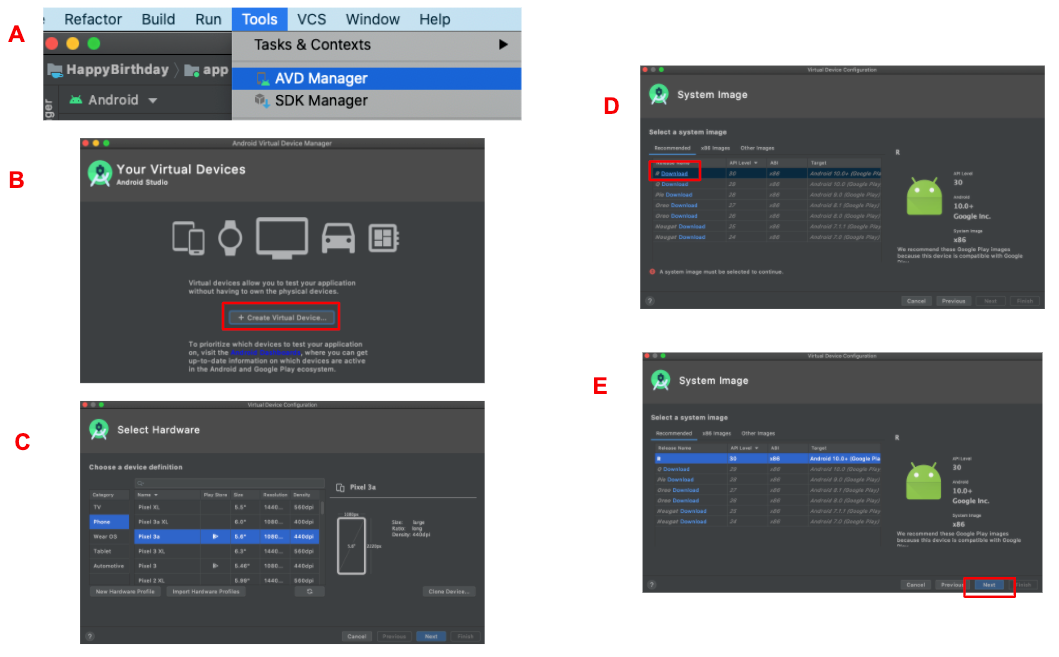Open the Android project view dropdown

pos(113,100)
